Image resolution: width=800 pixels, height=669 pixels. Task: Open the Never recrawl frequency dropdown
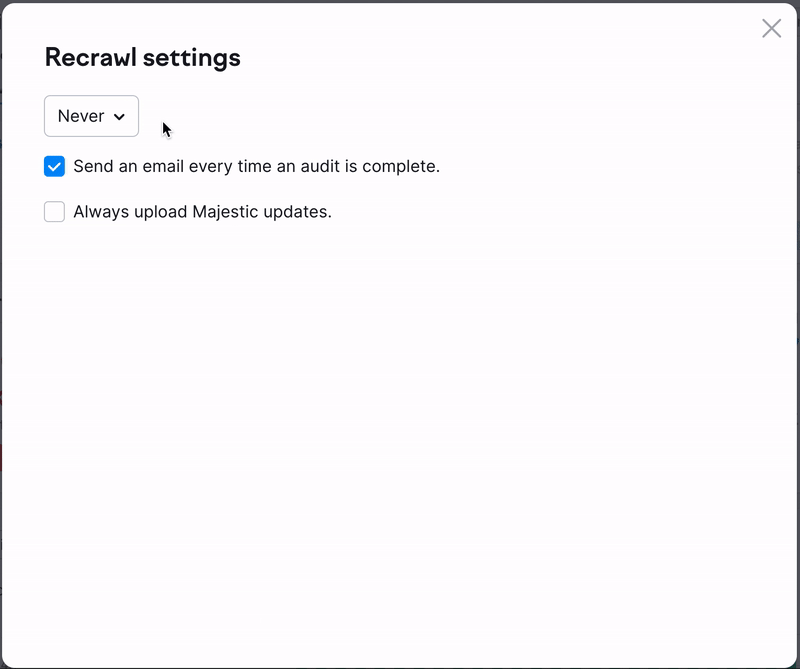[91, 116]
